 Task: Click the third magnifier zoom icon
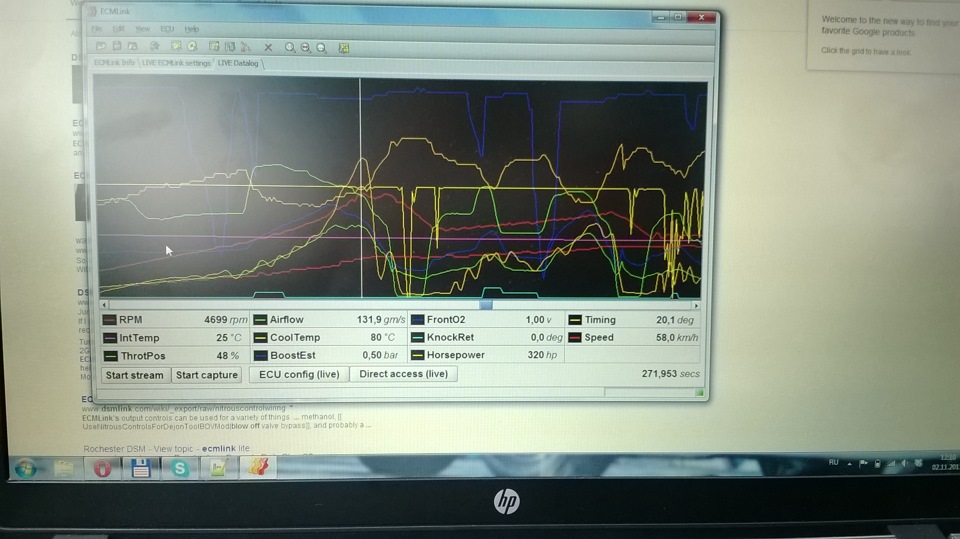click(x=321, y=47)
